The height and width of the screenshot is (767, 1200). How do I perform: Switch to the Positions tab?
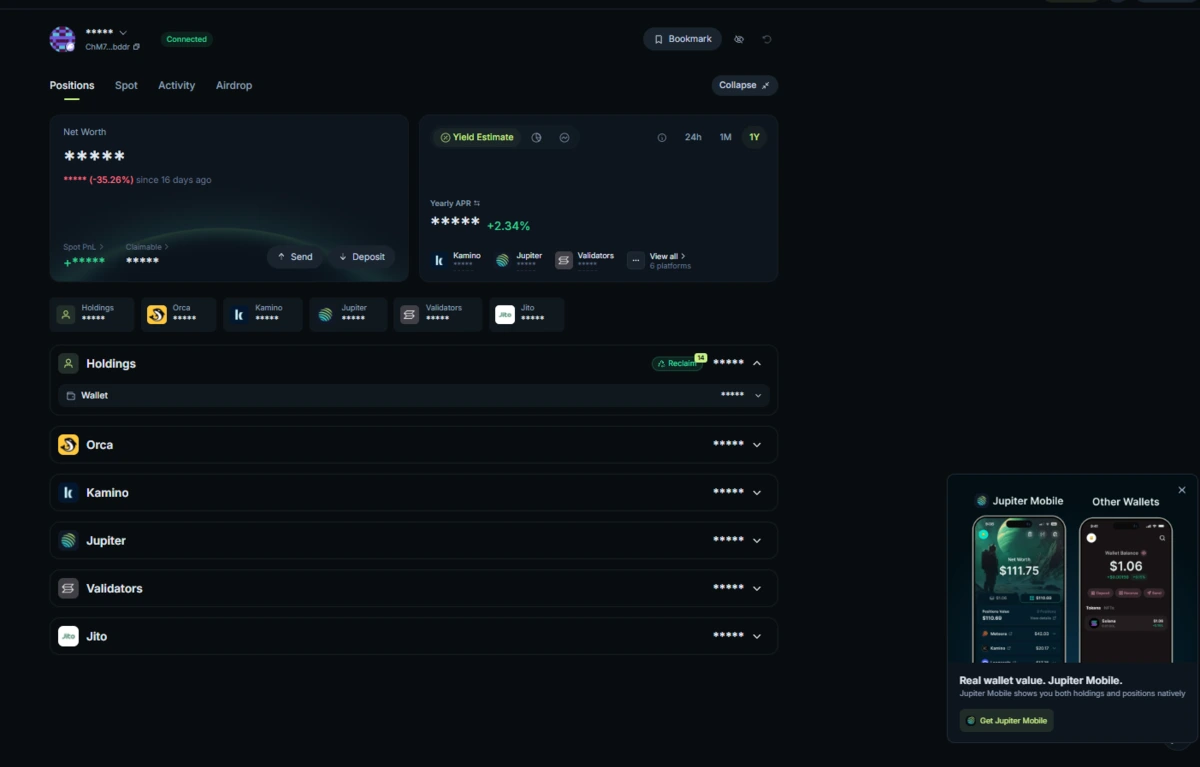(72, 85)
